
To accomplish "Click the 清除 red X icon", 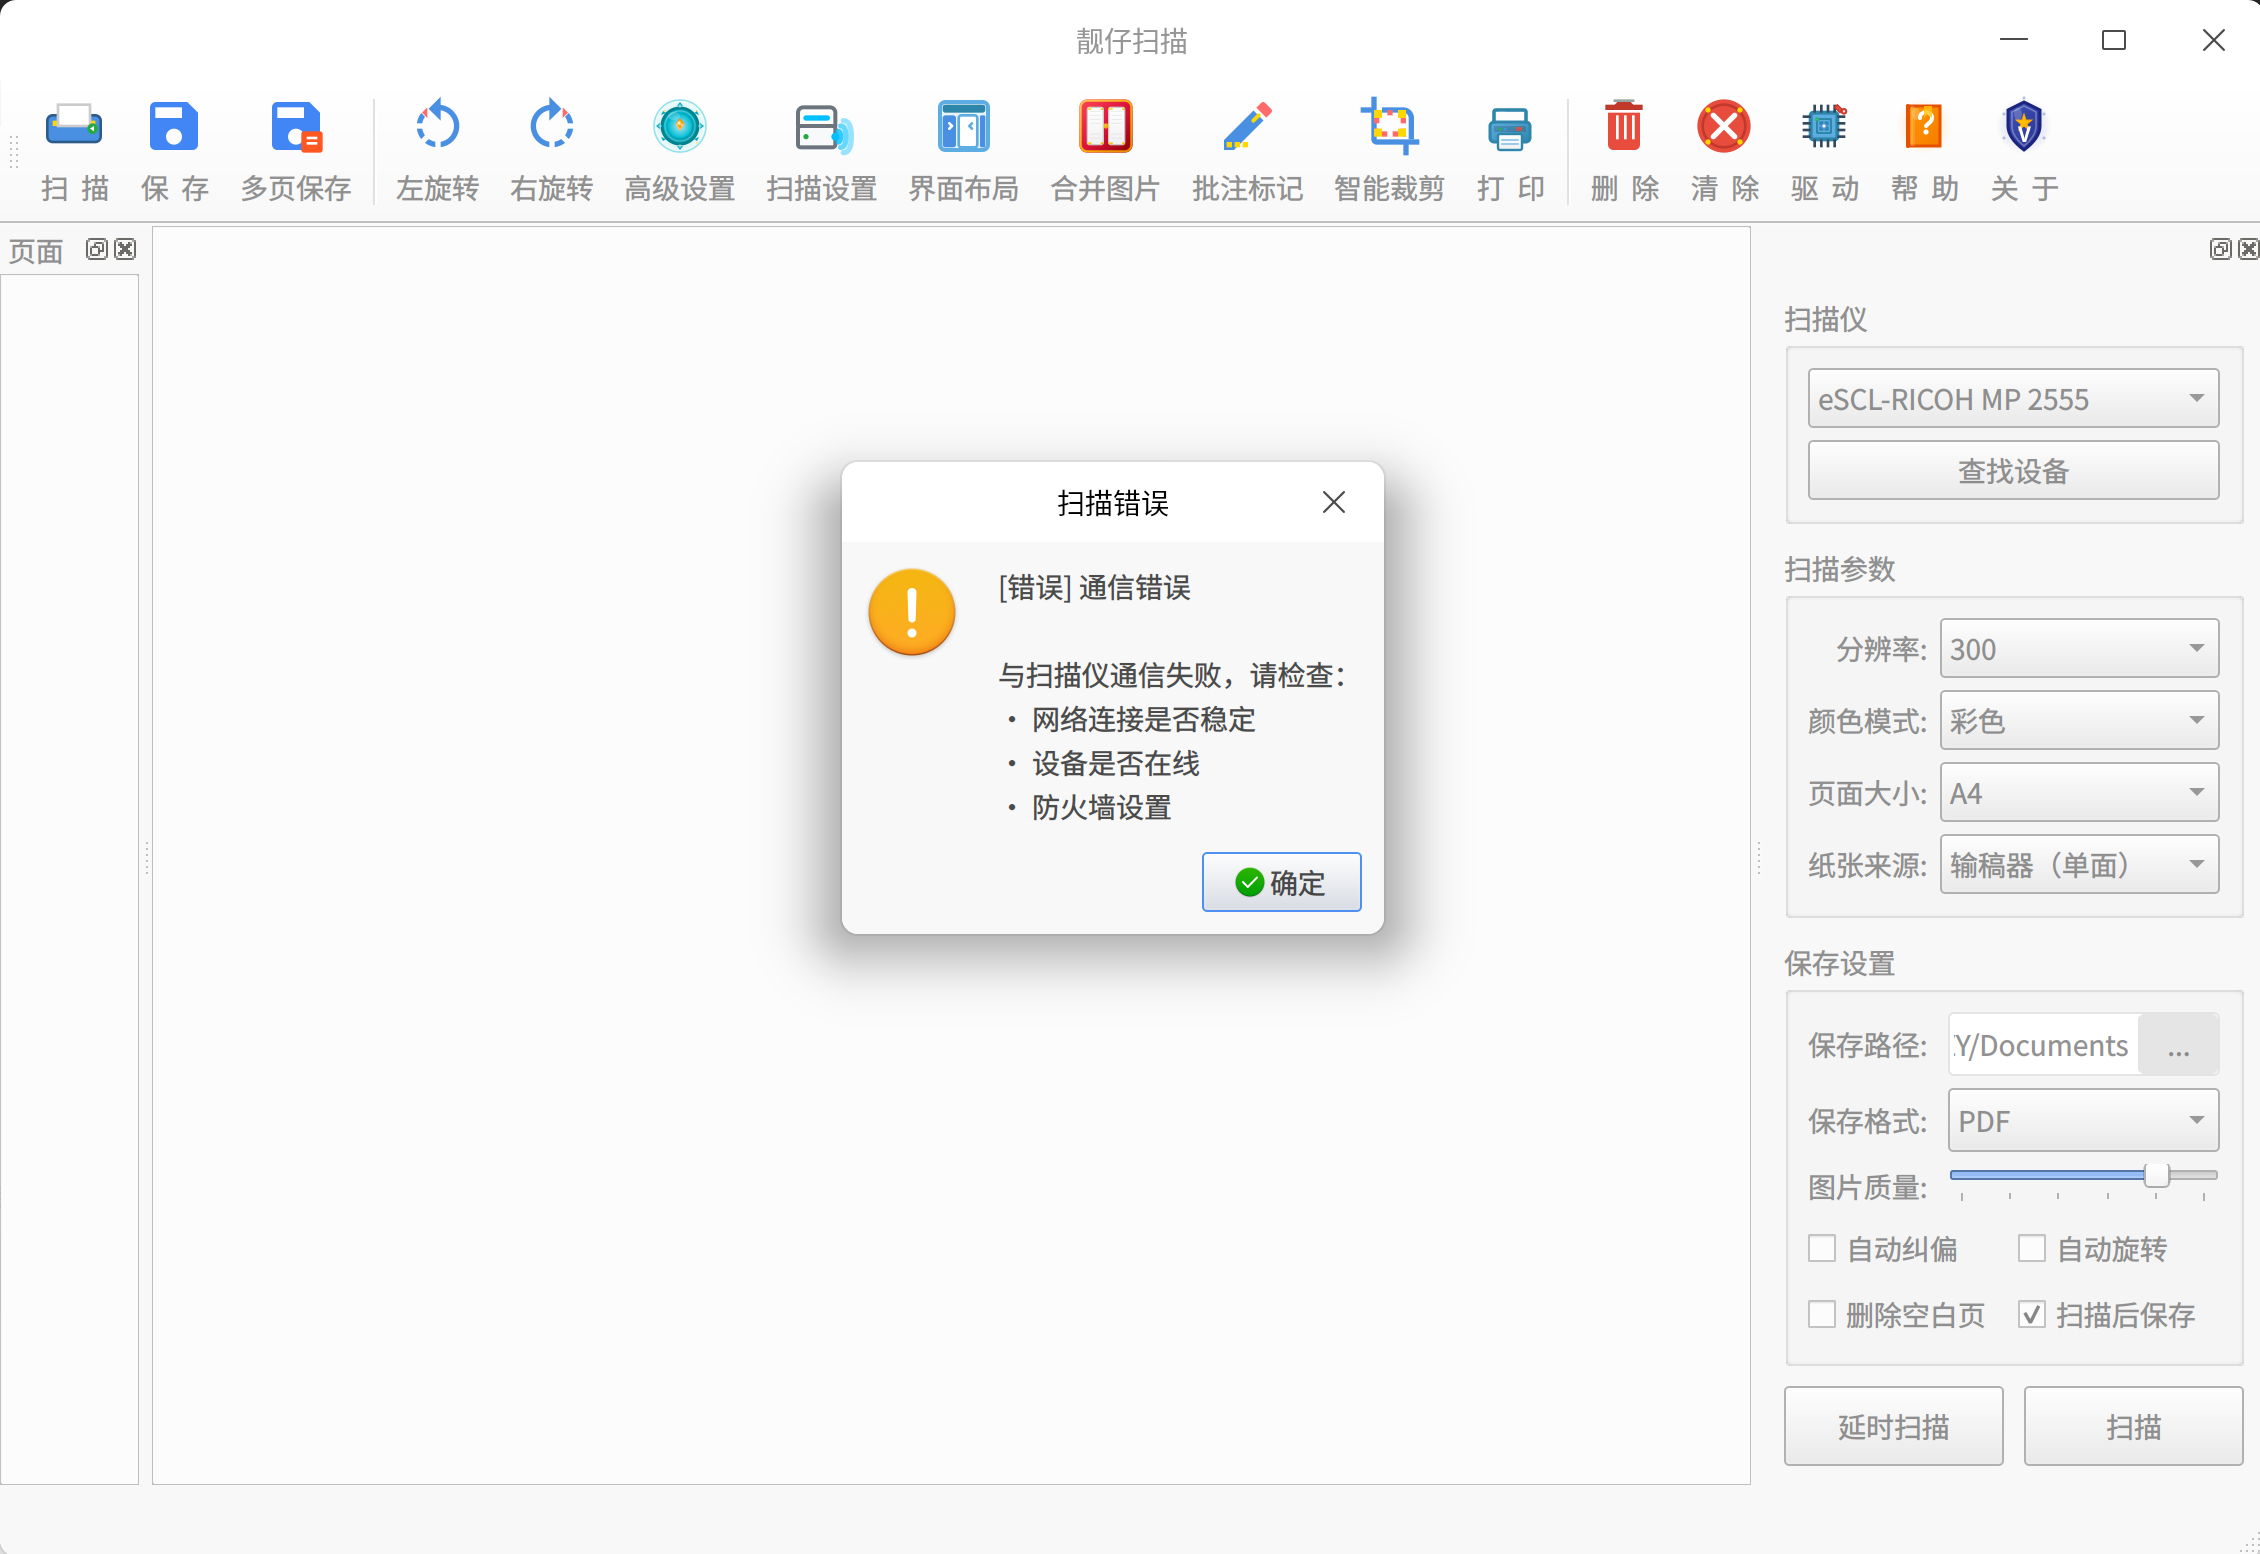I will [1724, 127].
